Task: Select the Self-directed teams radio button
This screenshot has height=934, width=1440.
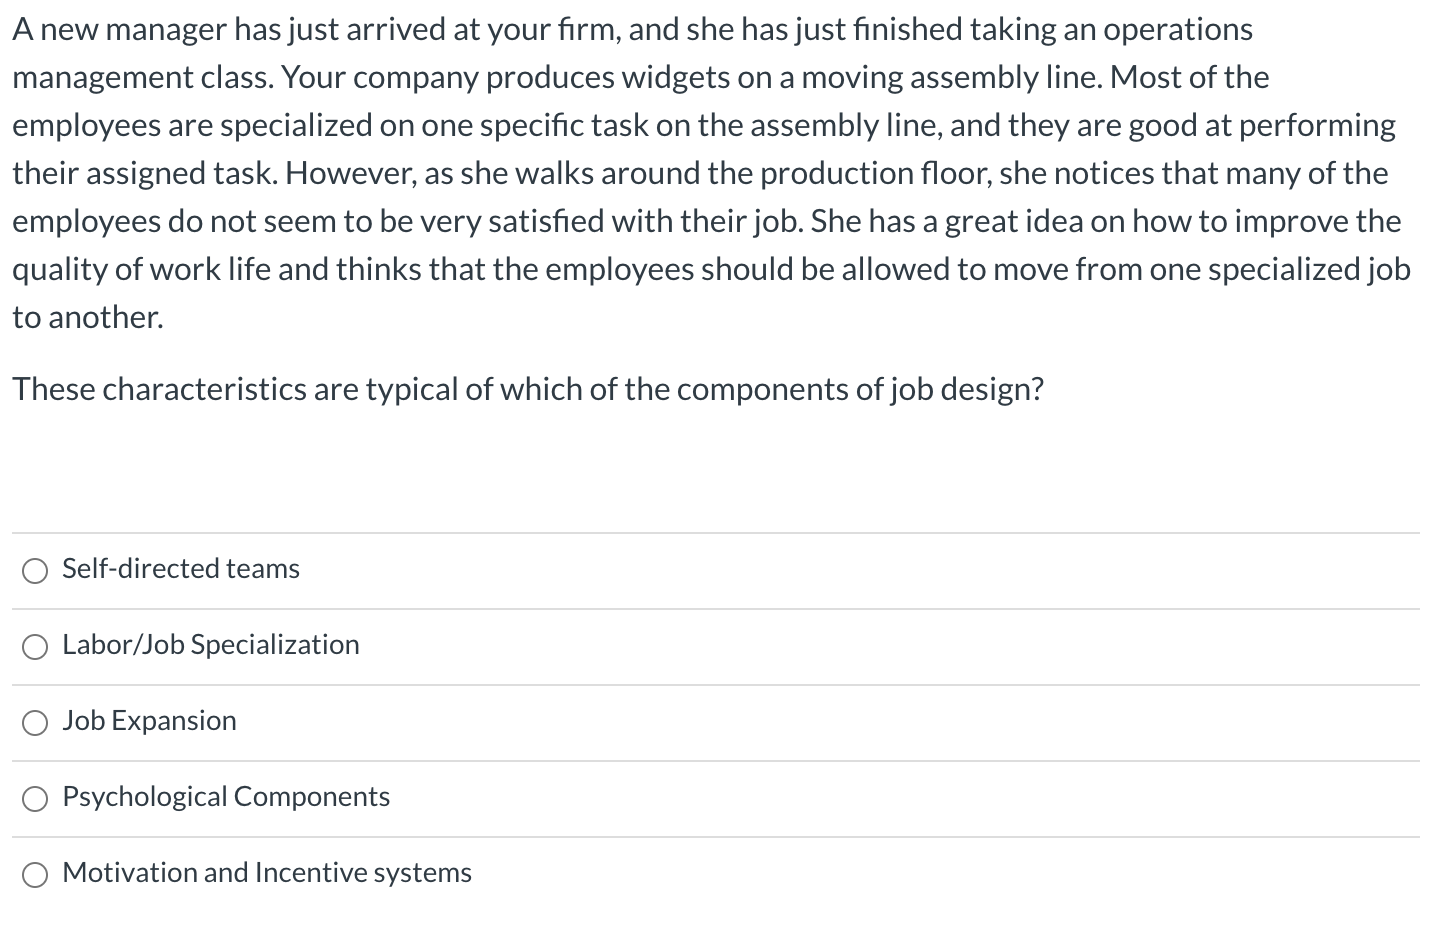Action: point(35,571)
